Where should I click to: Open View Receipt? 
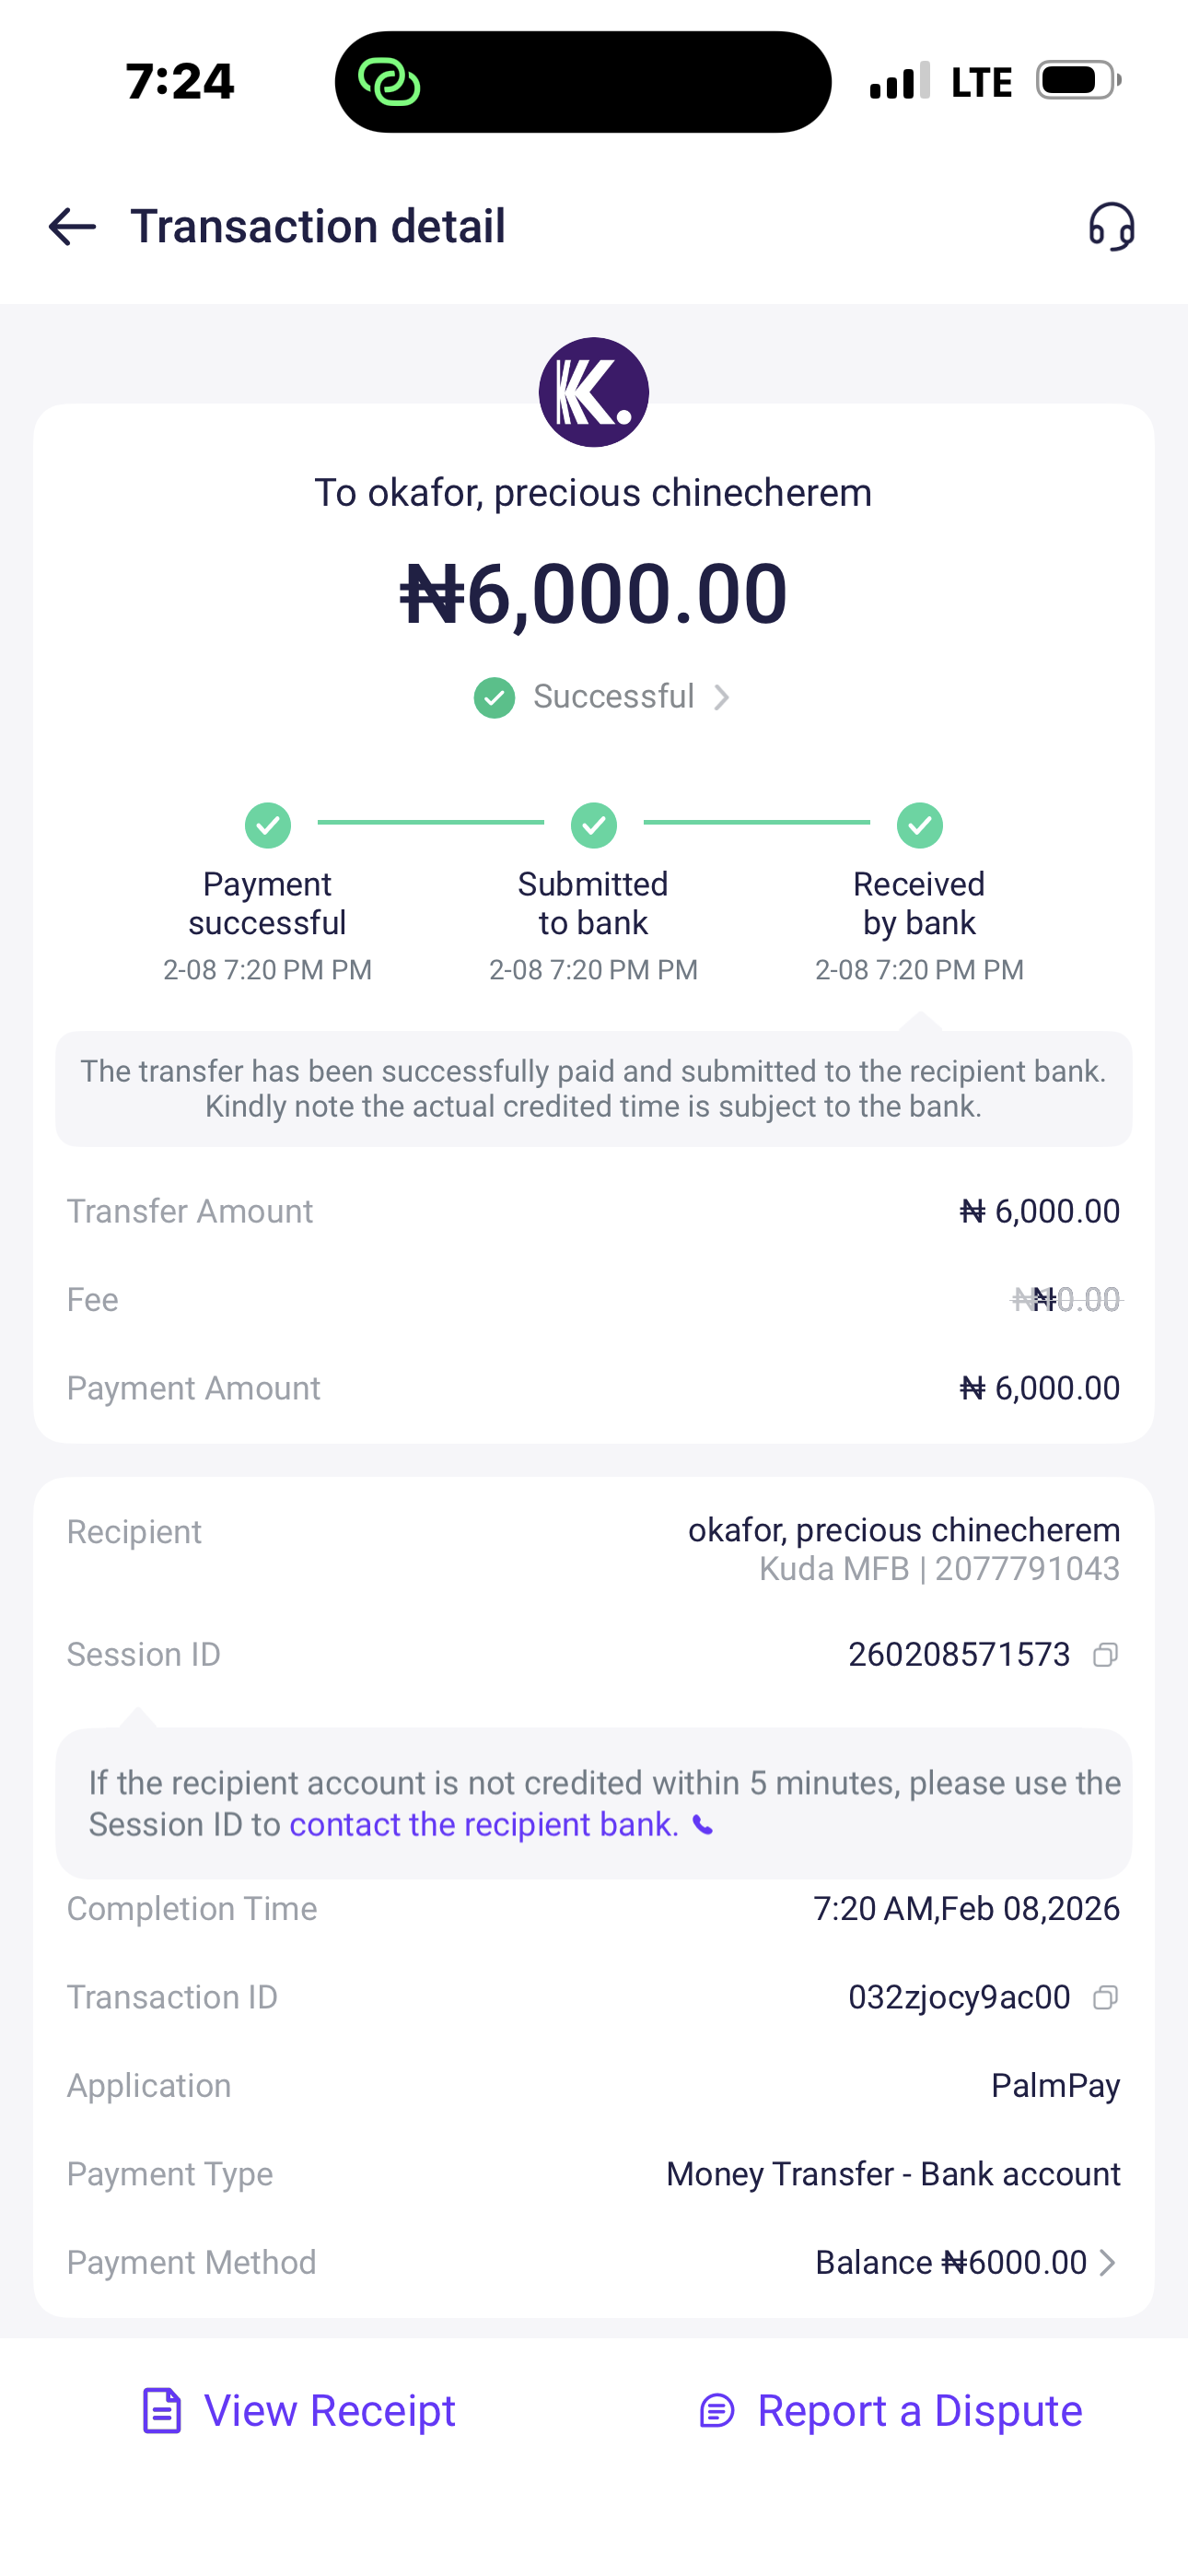pyautogui.click(x=300, y=2411)
